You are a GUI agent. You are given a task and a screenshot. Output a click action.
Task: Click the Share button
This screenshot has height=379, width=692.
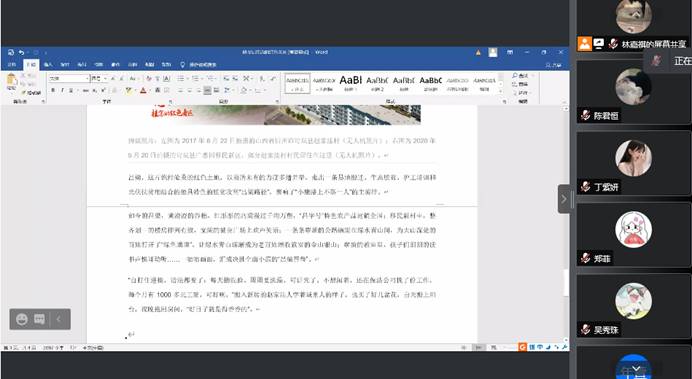(553, 65)
